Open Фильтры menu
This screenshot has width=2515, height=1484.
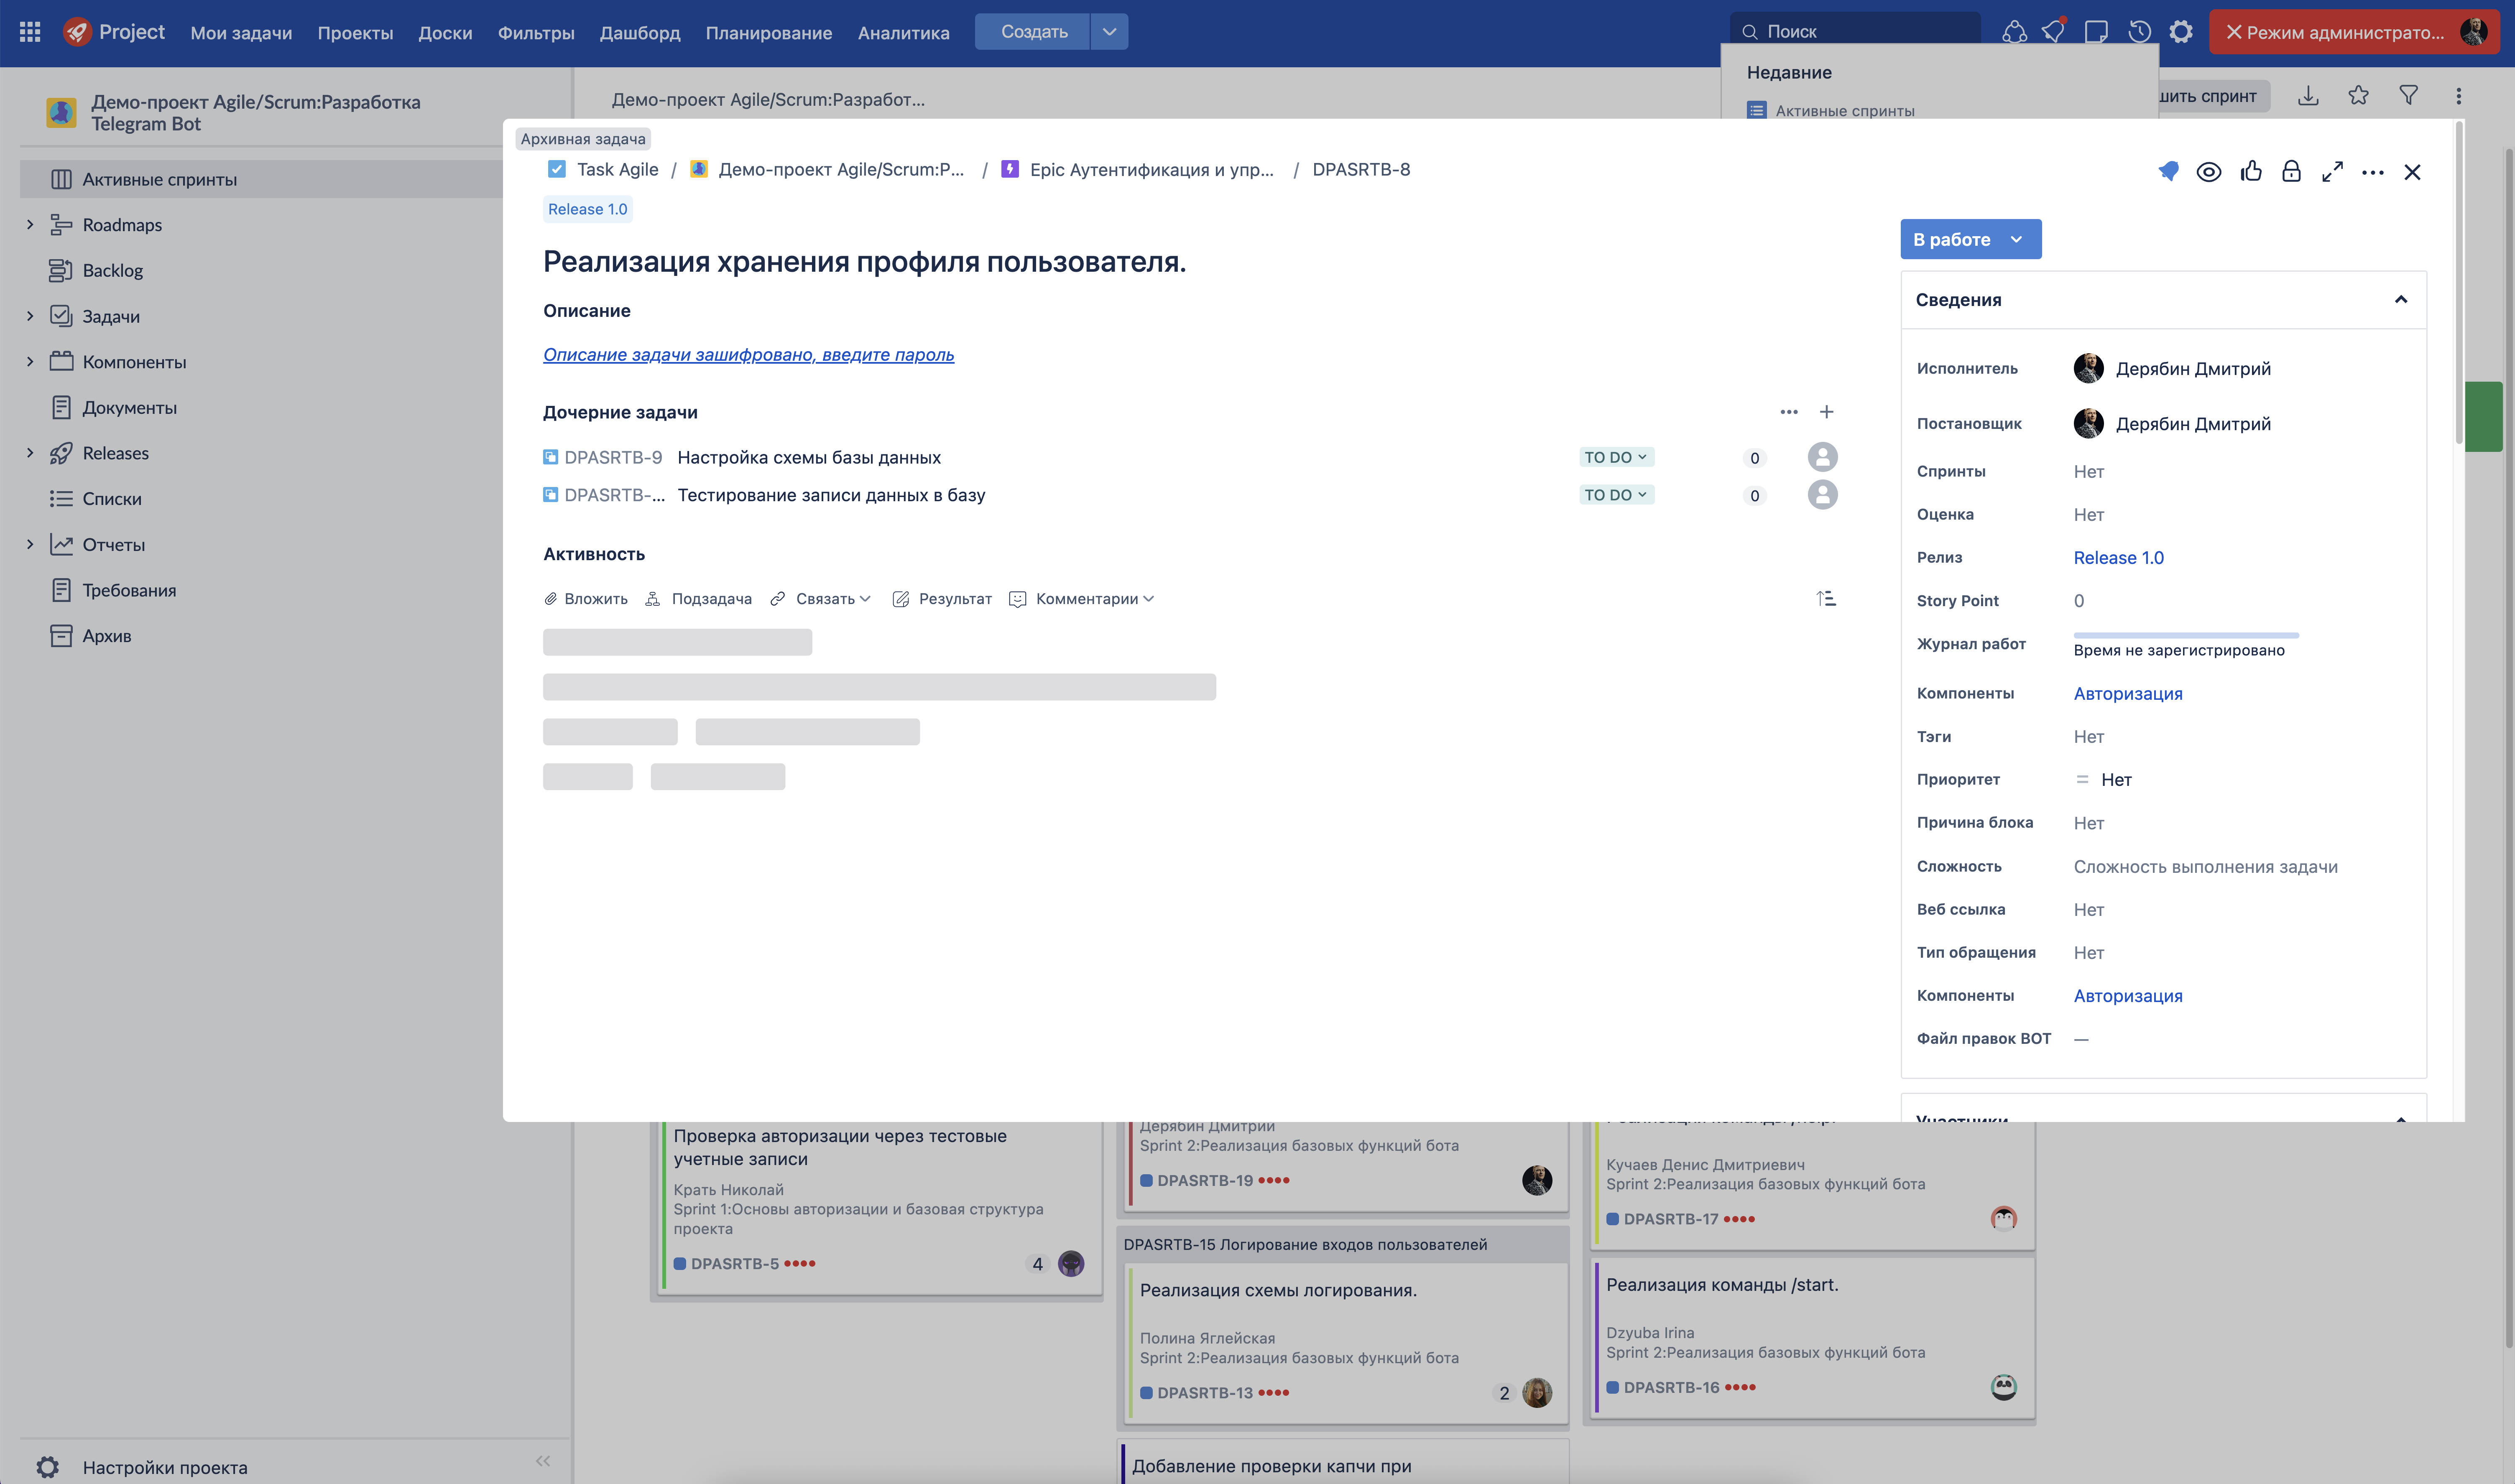pos(536,32)
